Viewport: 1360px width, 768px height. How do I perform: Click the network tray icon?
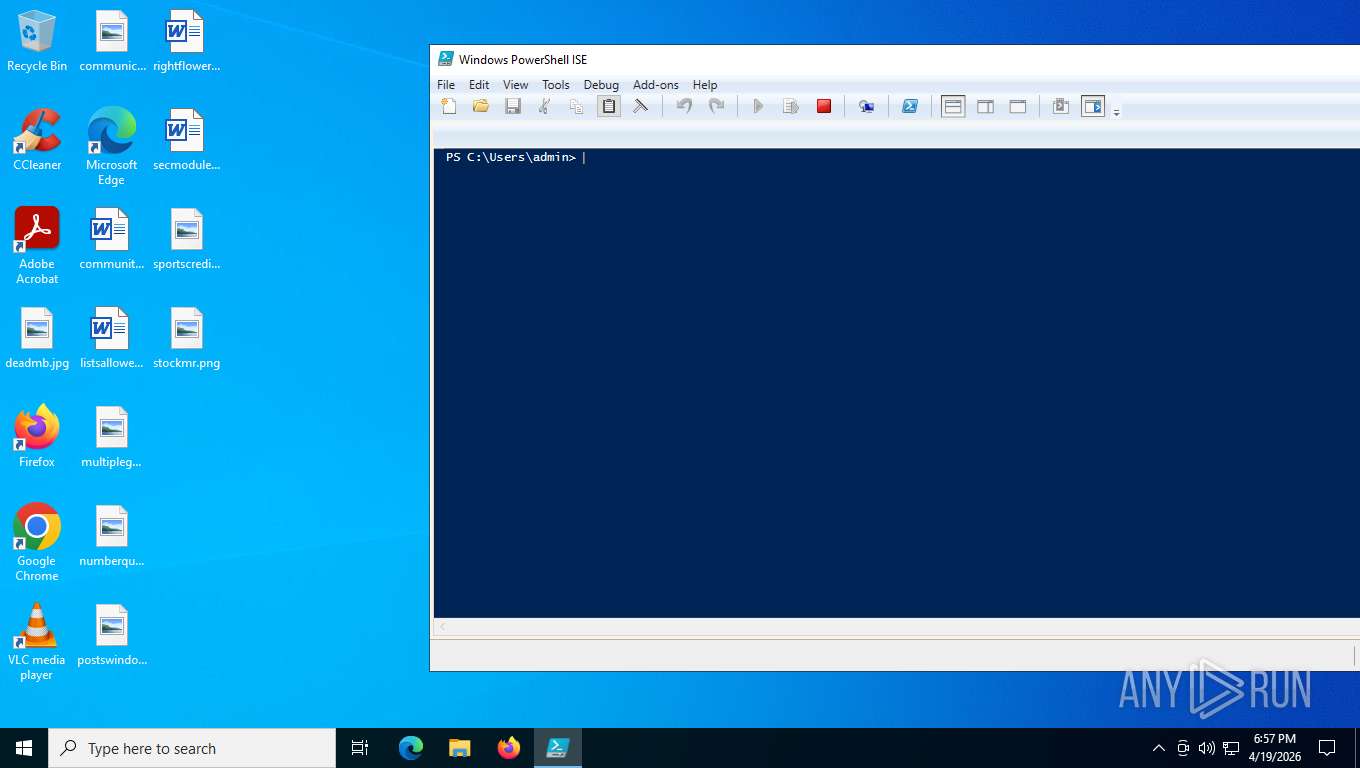click(x=1231, y=748)
